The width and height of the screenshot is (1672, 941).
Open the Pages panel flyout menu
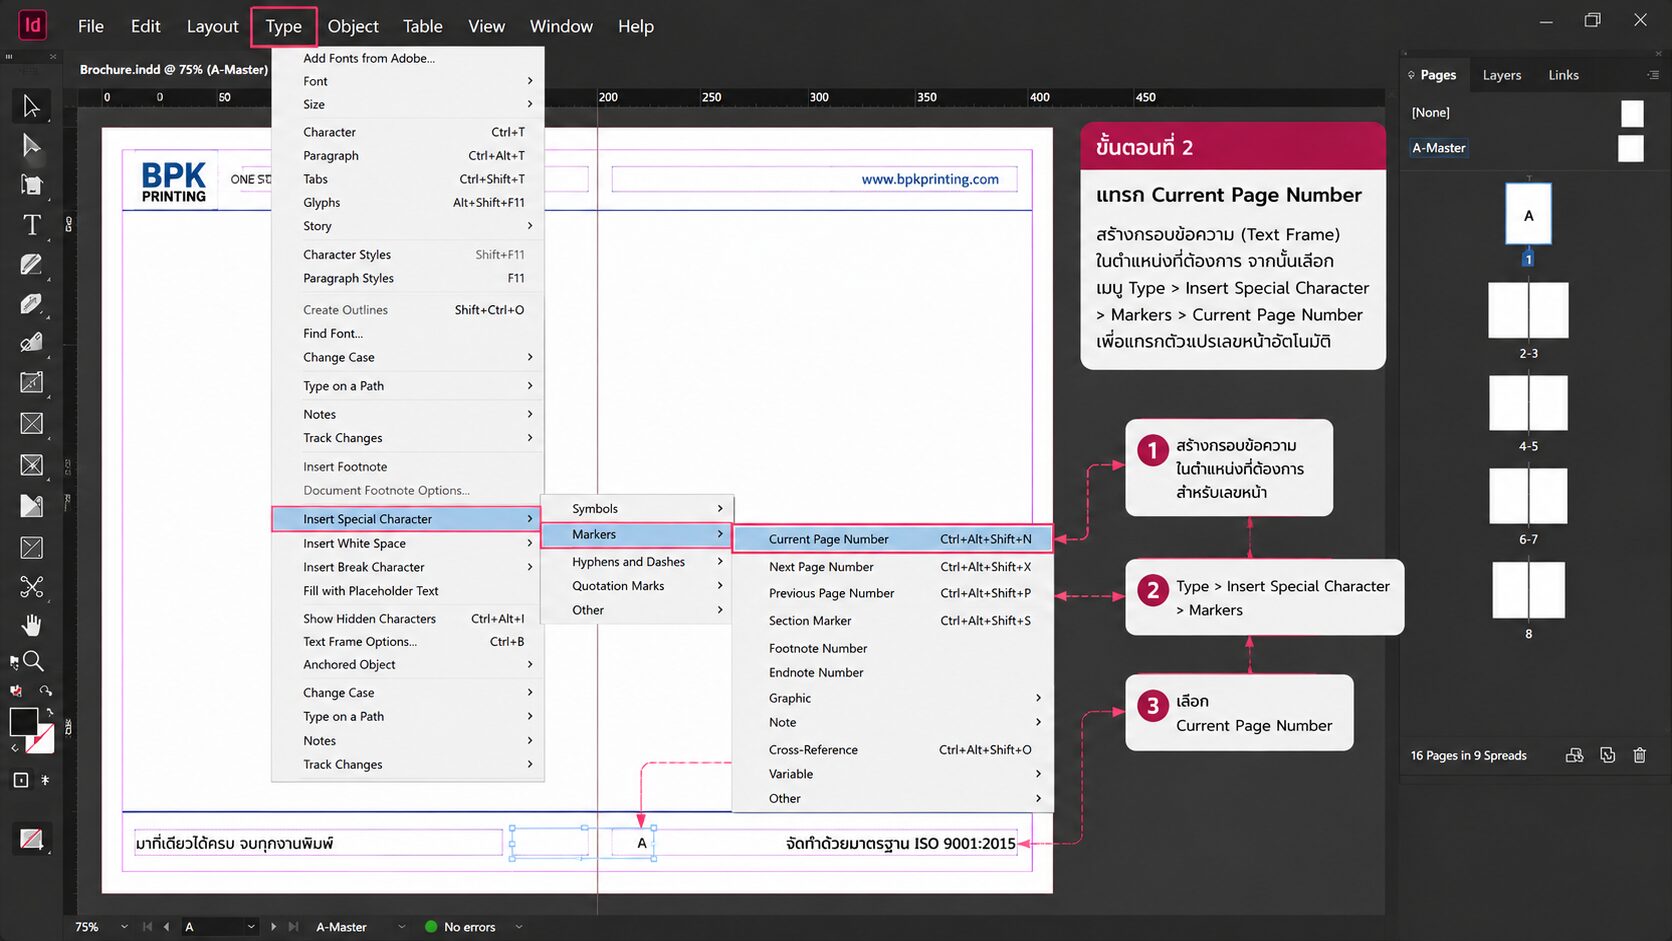(1653, 75)
